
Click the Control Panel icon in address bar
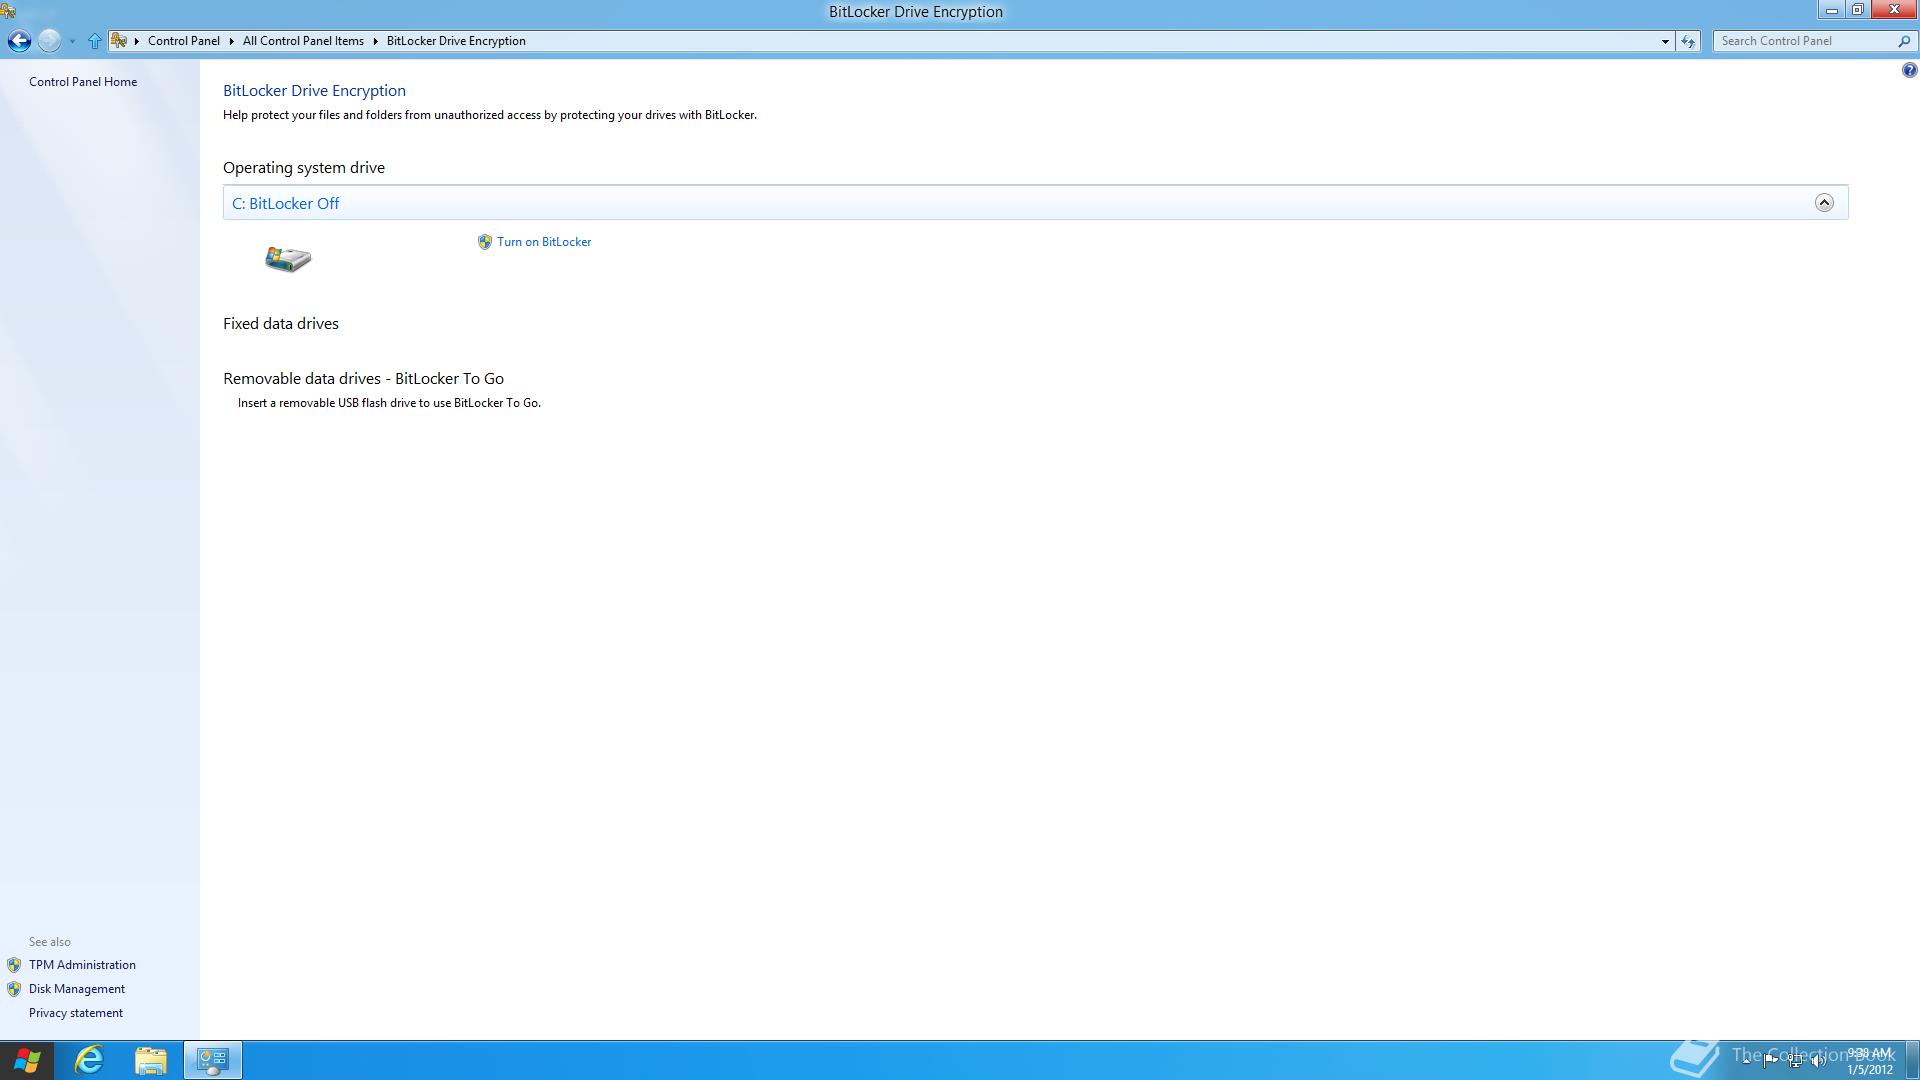pos(119,41)
